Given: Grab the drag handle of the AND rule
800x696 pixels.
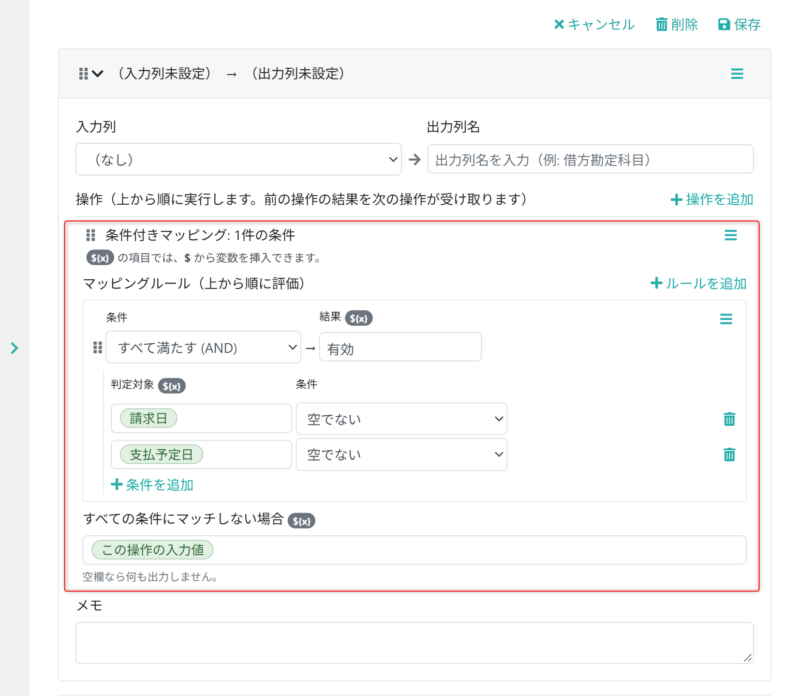Looking at the screenshot, I should (x=97, y=348).
